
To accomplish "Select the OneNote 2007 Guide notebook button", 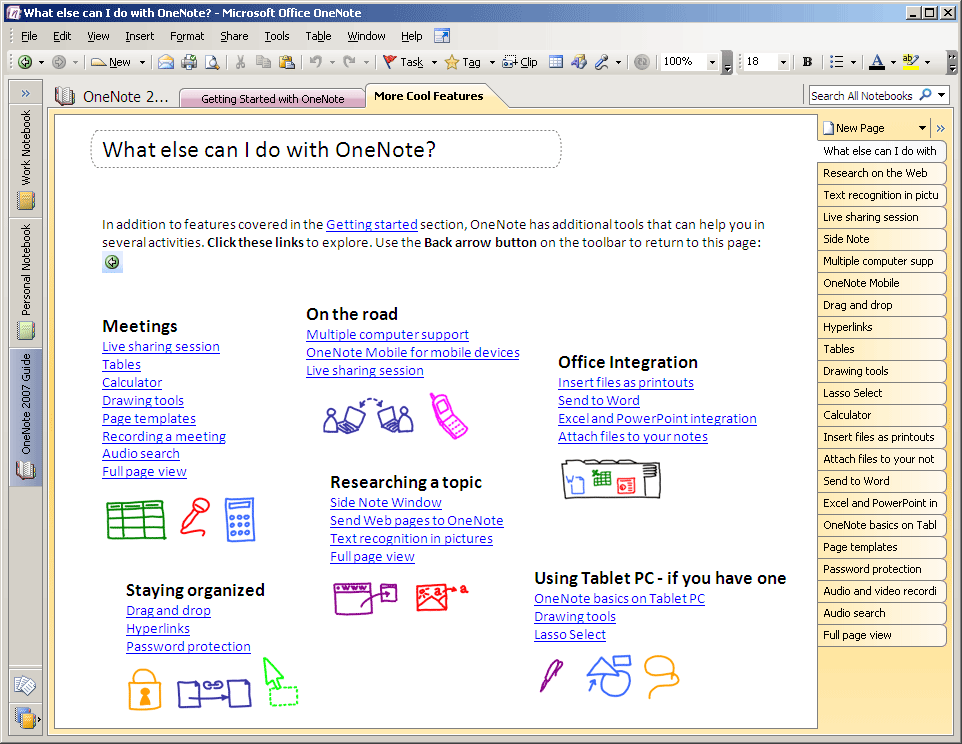I will pos(26,418).
